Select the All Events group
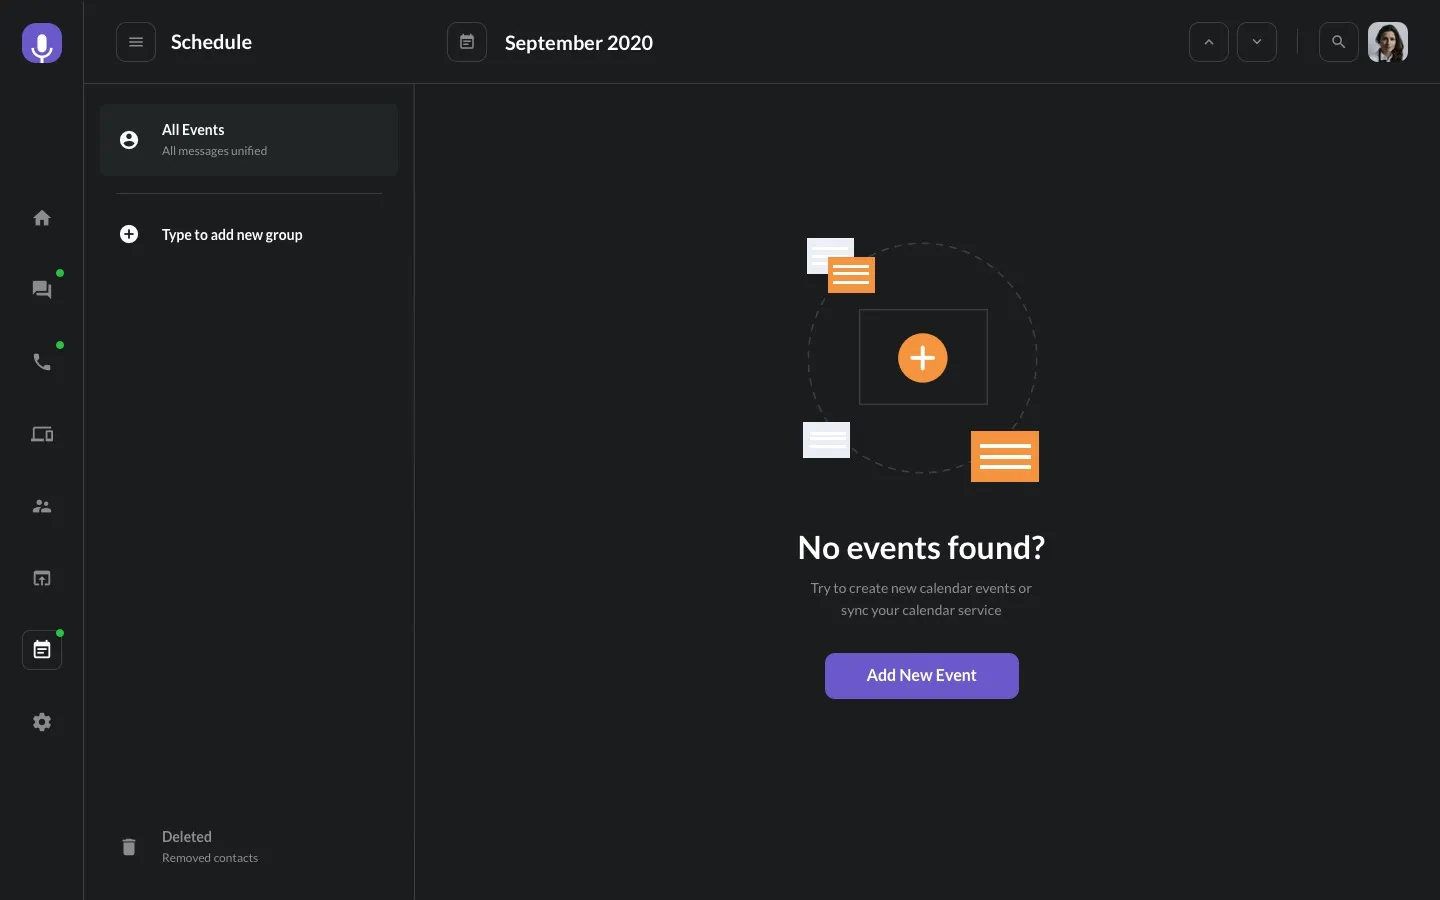The height and width of the screenshot is (900, 1440). [249, 140]
